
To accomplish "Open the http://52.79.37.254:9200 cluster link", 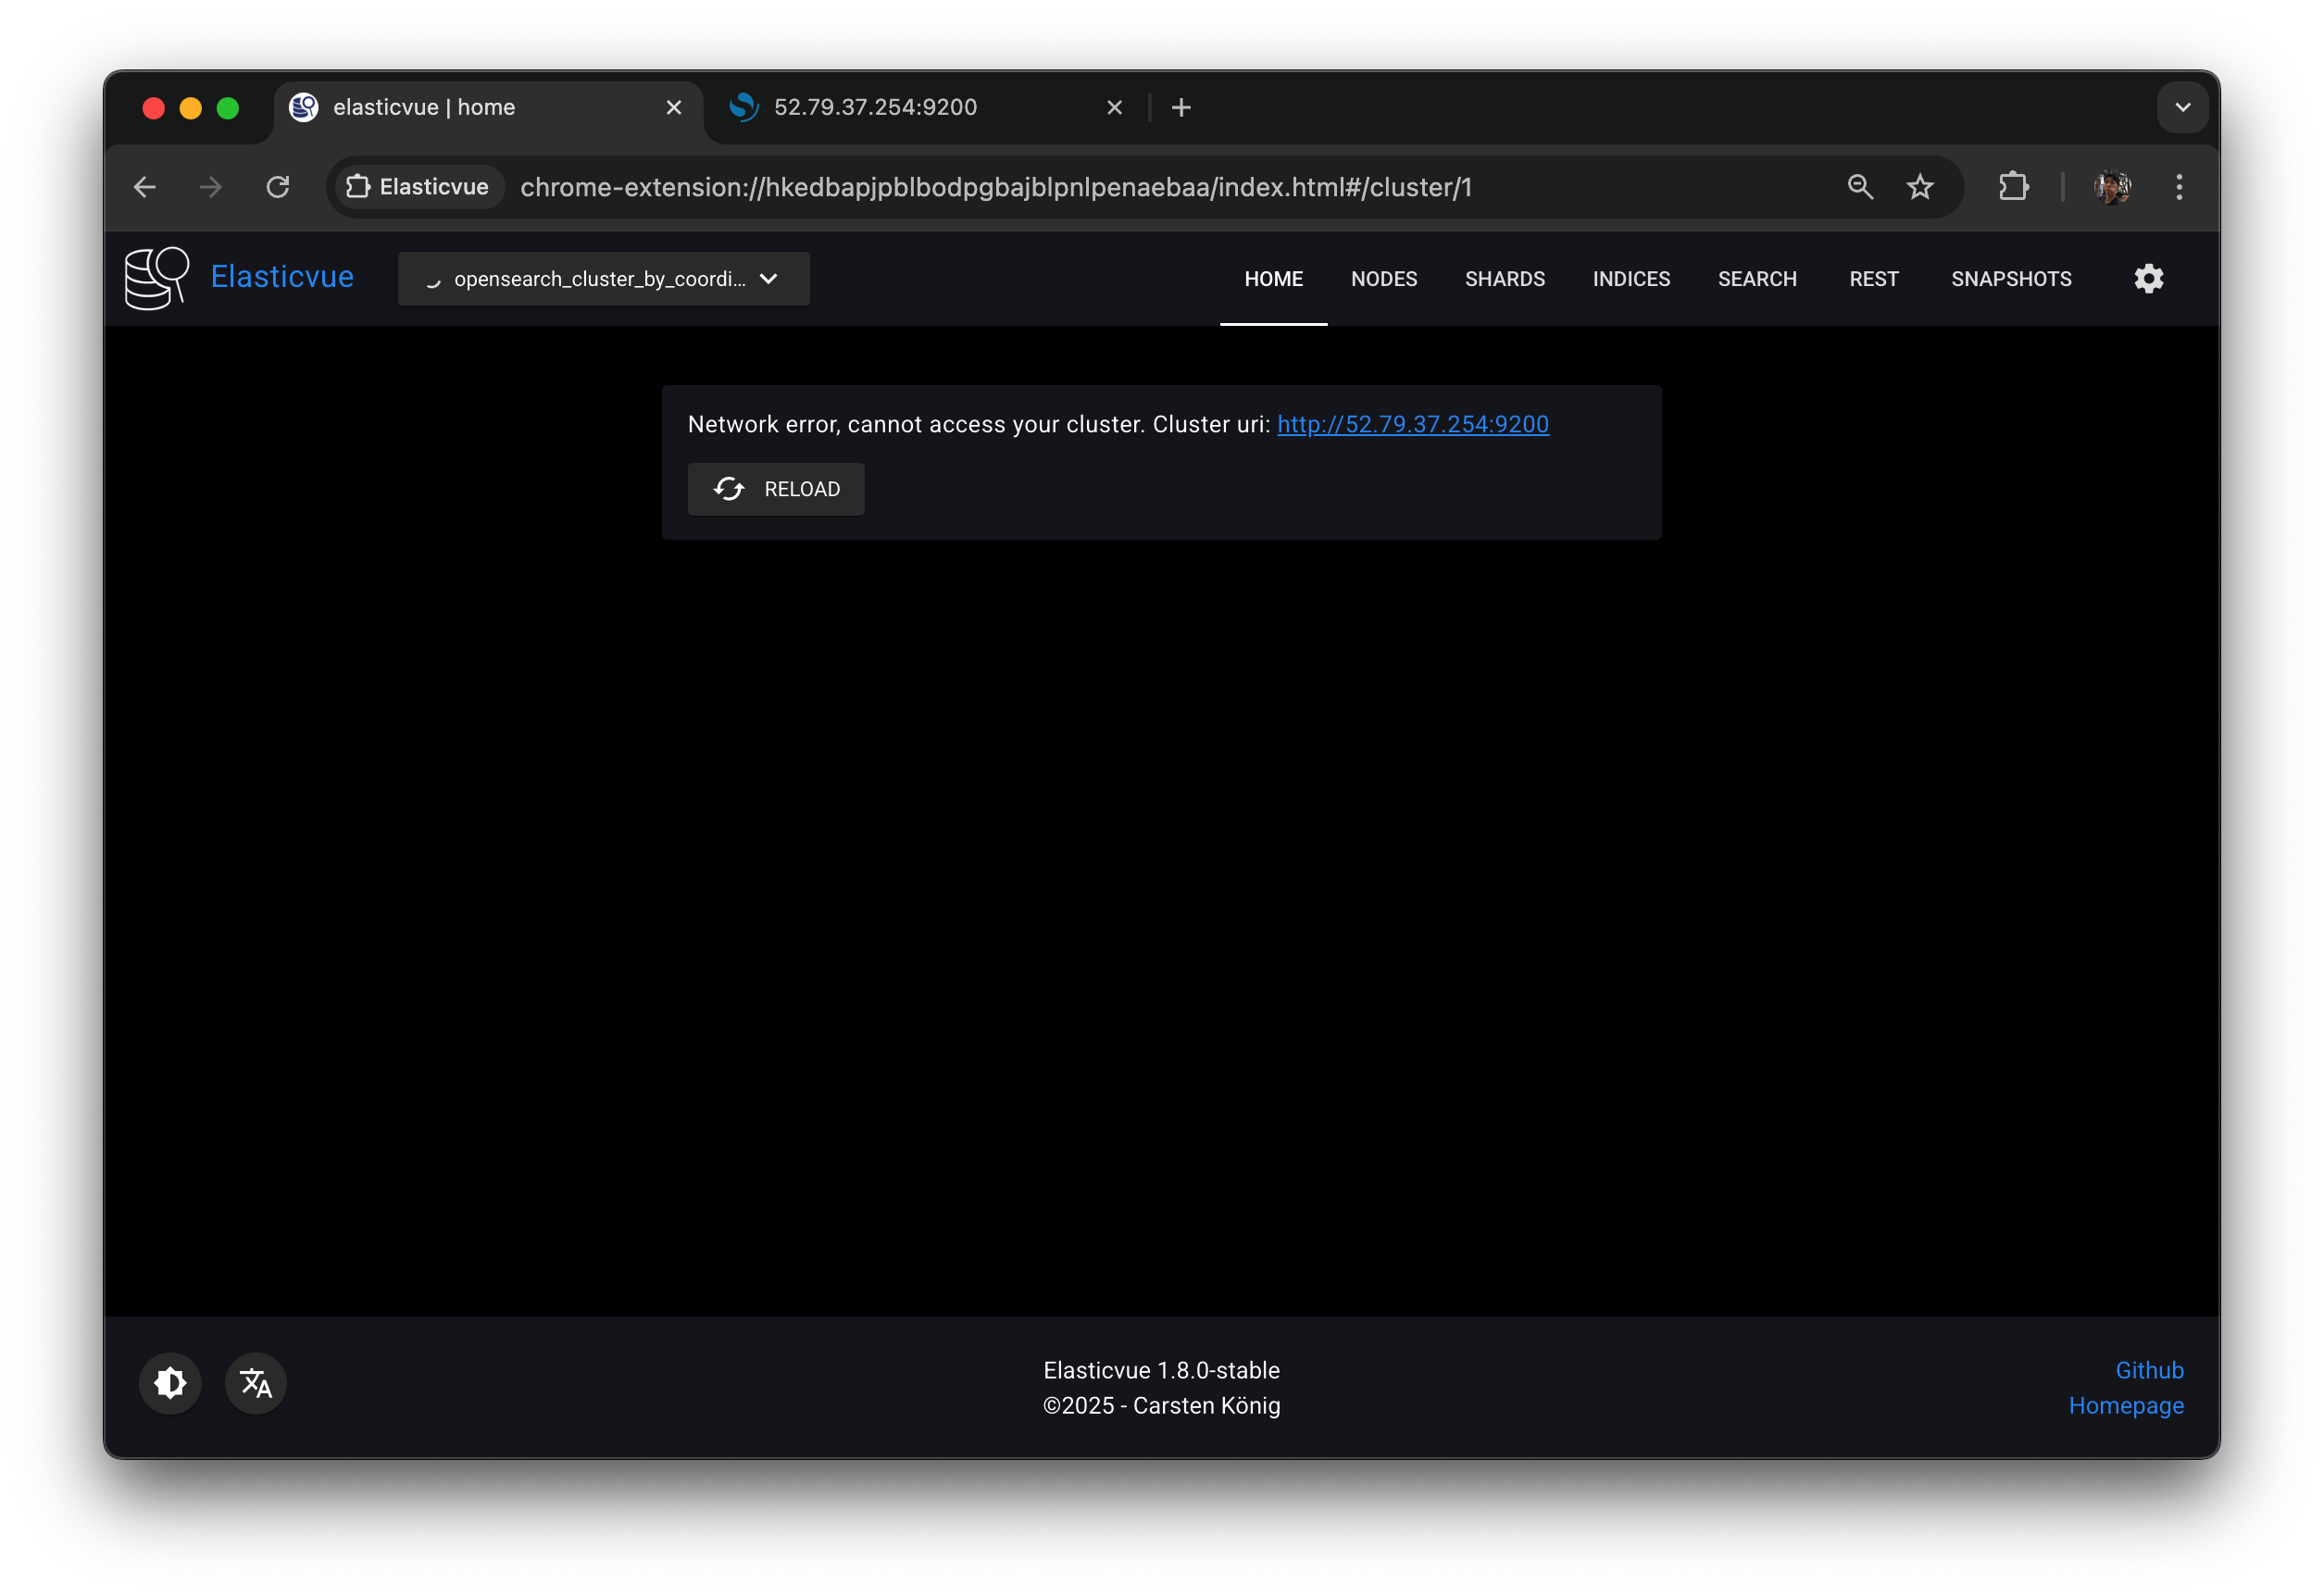I will [1412, 424].
